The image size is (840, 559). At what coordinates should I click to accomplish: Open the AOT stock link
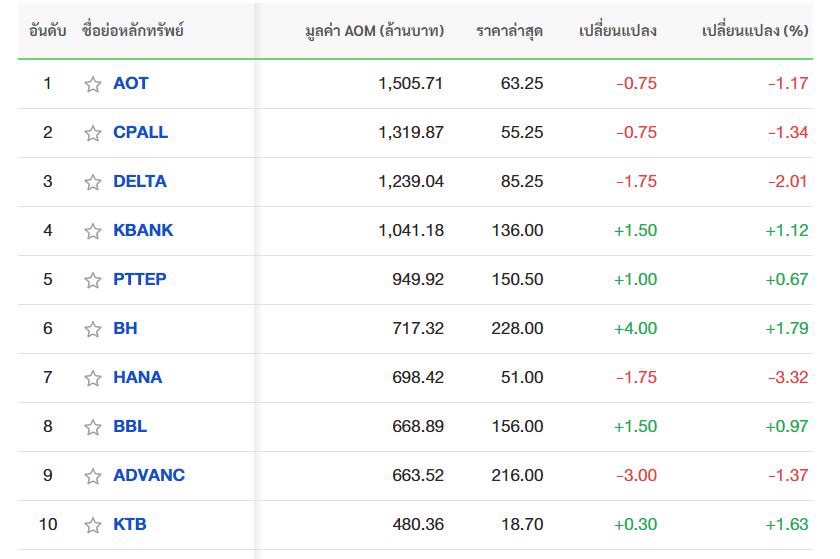(131, 83)
